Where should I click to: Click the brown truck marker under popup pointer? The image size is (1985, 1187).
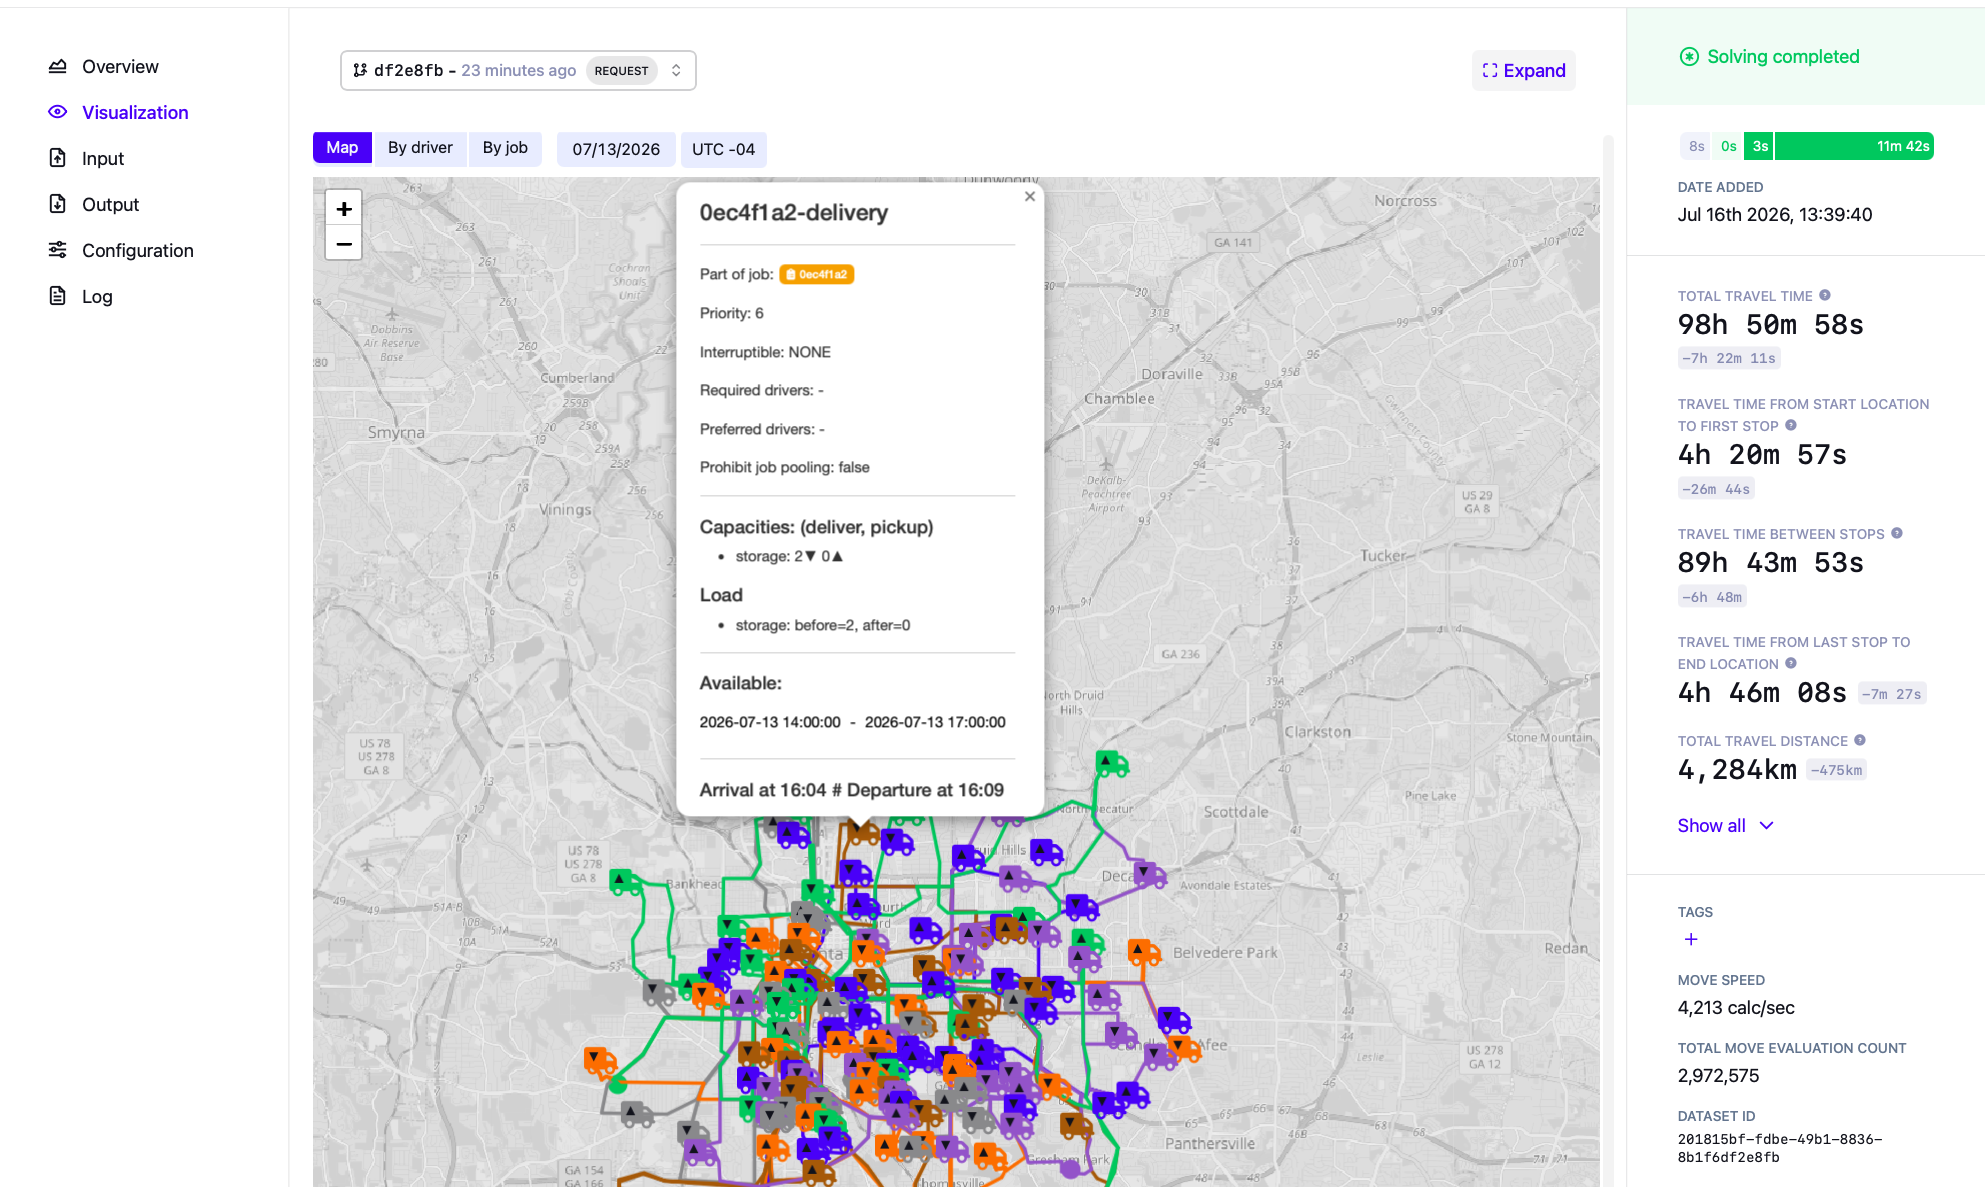click(862, 832)
